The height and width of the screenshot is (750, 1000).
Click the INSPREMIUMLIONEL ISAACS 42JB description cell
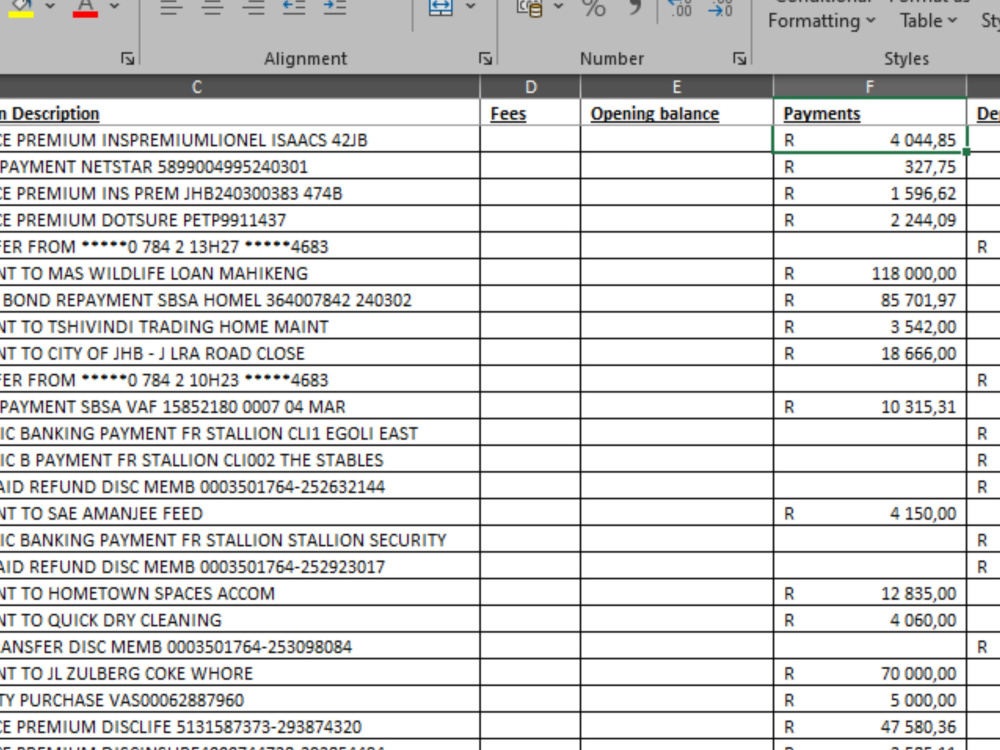pyautogui.click(x=239, y=140)
